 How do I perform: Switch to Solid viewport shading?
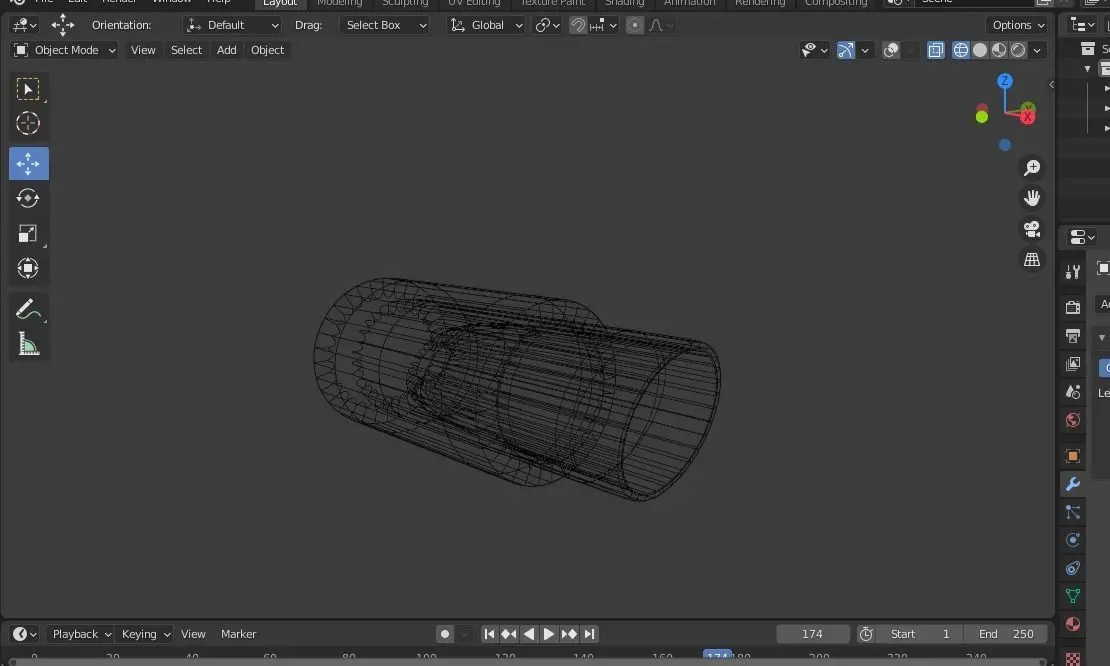[x=980, y=50]
